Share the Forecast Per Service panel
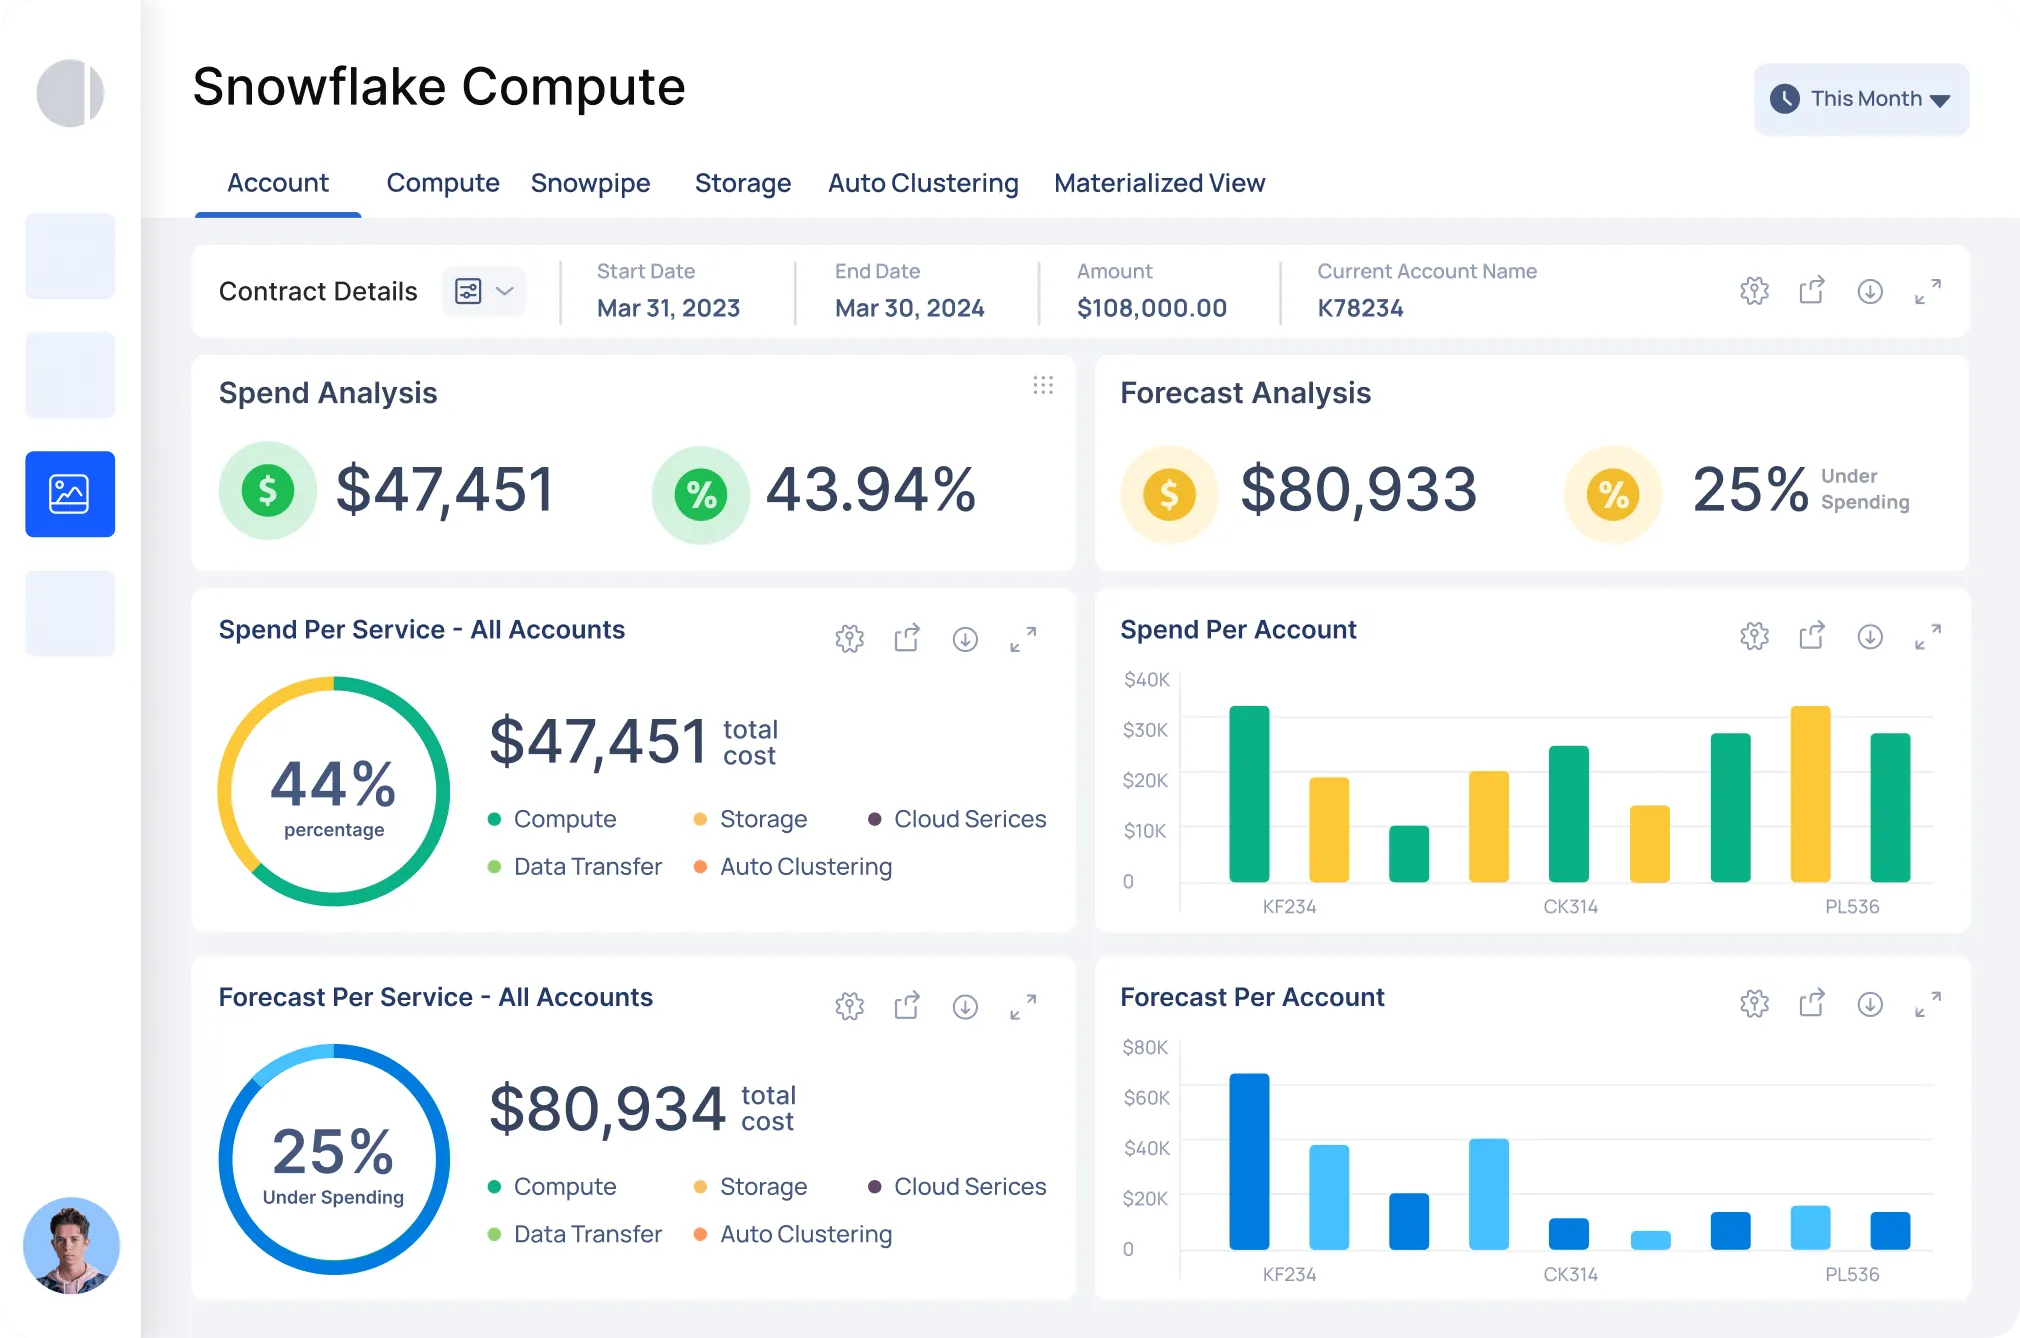 pos(907,1006)
